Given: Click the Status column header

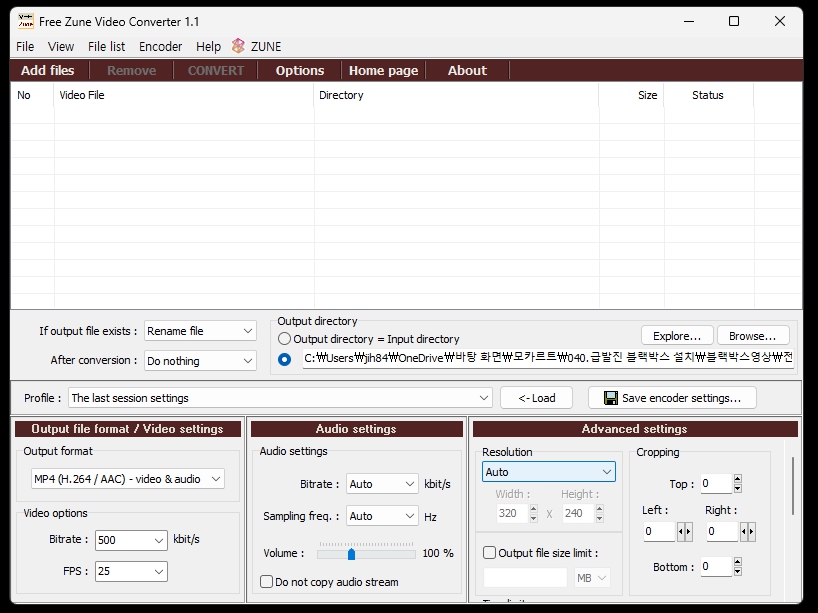Looking at the screenshot, I should point(708,95).
